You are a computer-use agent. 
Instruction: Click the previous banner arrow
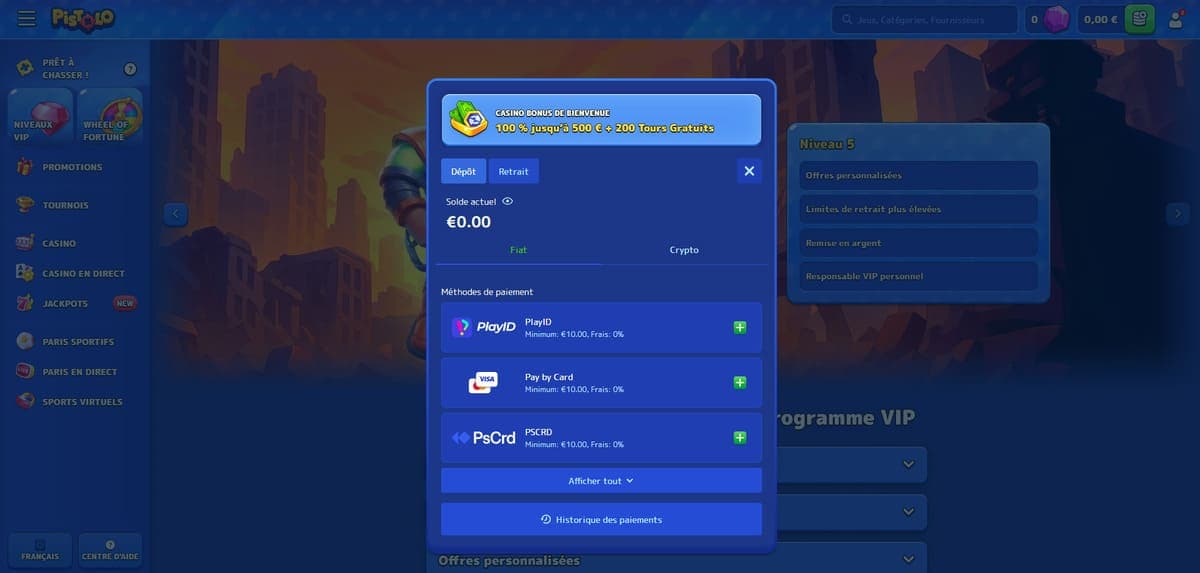click(175, 213)
